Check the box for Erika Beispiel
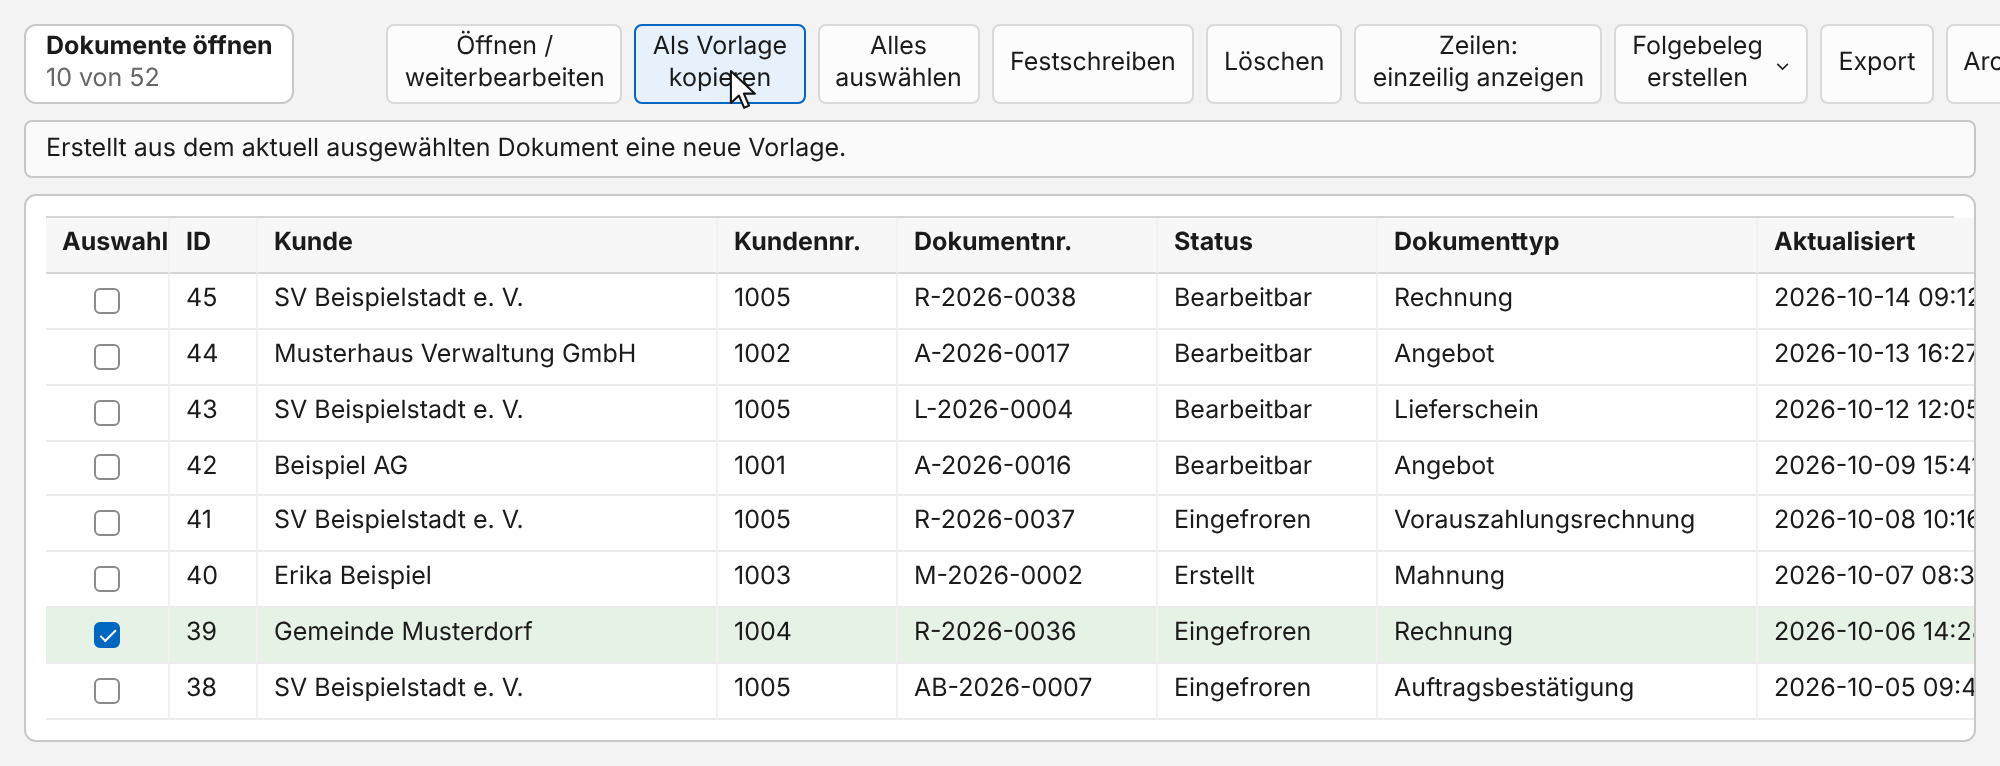The height and width of the screenshot is (766, 2000). click(107, 578)
